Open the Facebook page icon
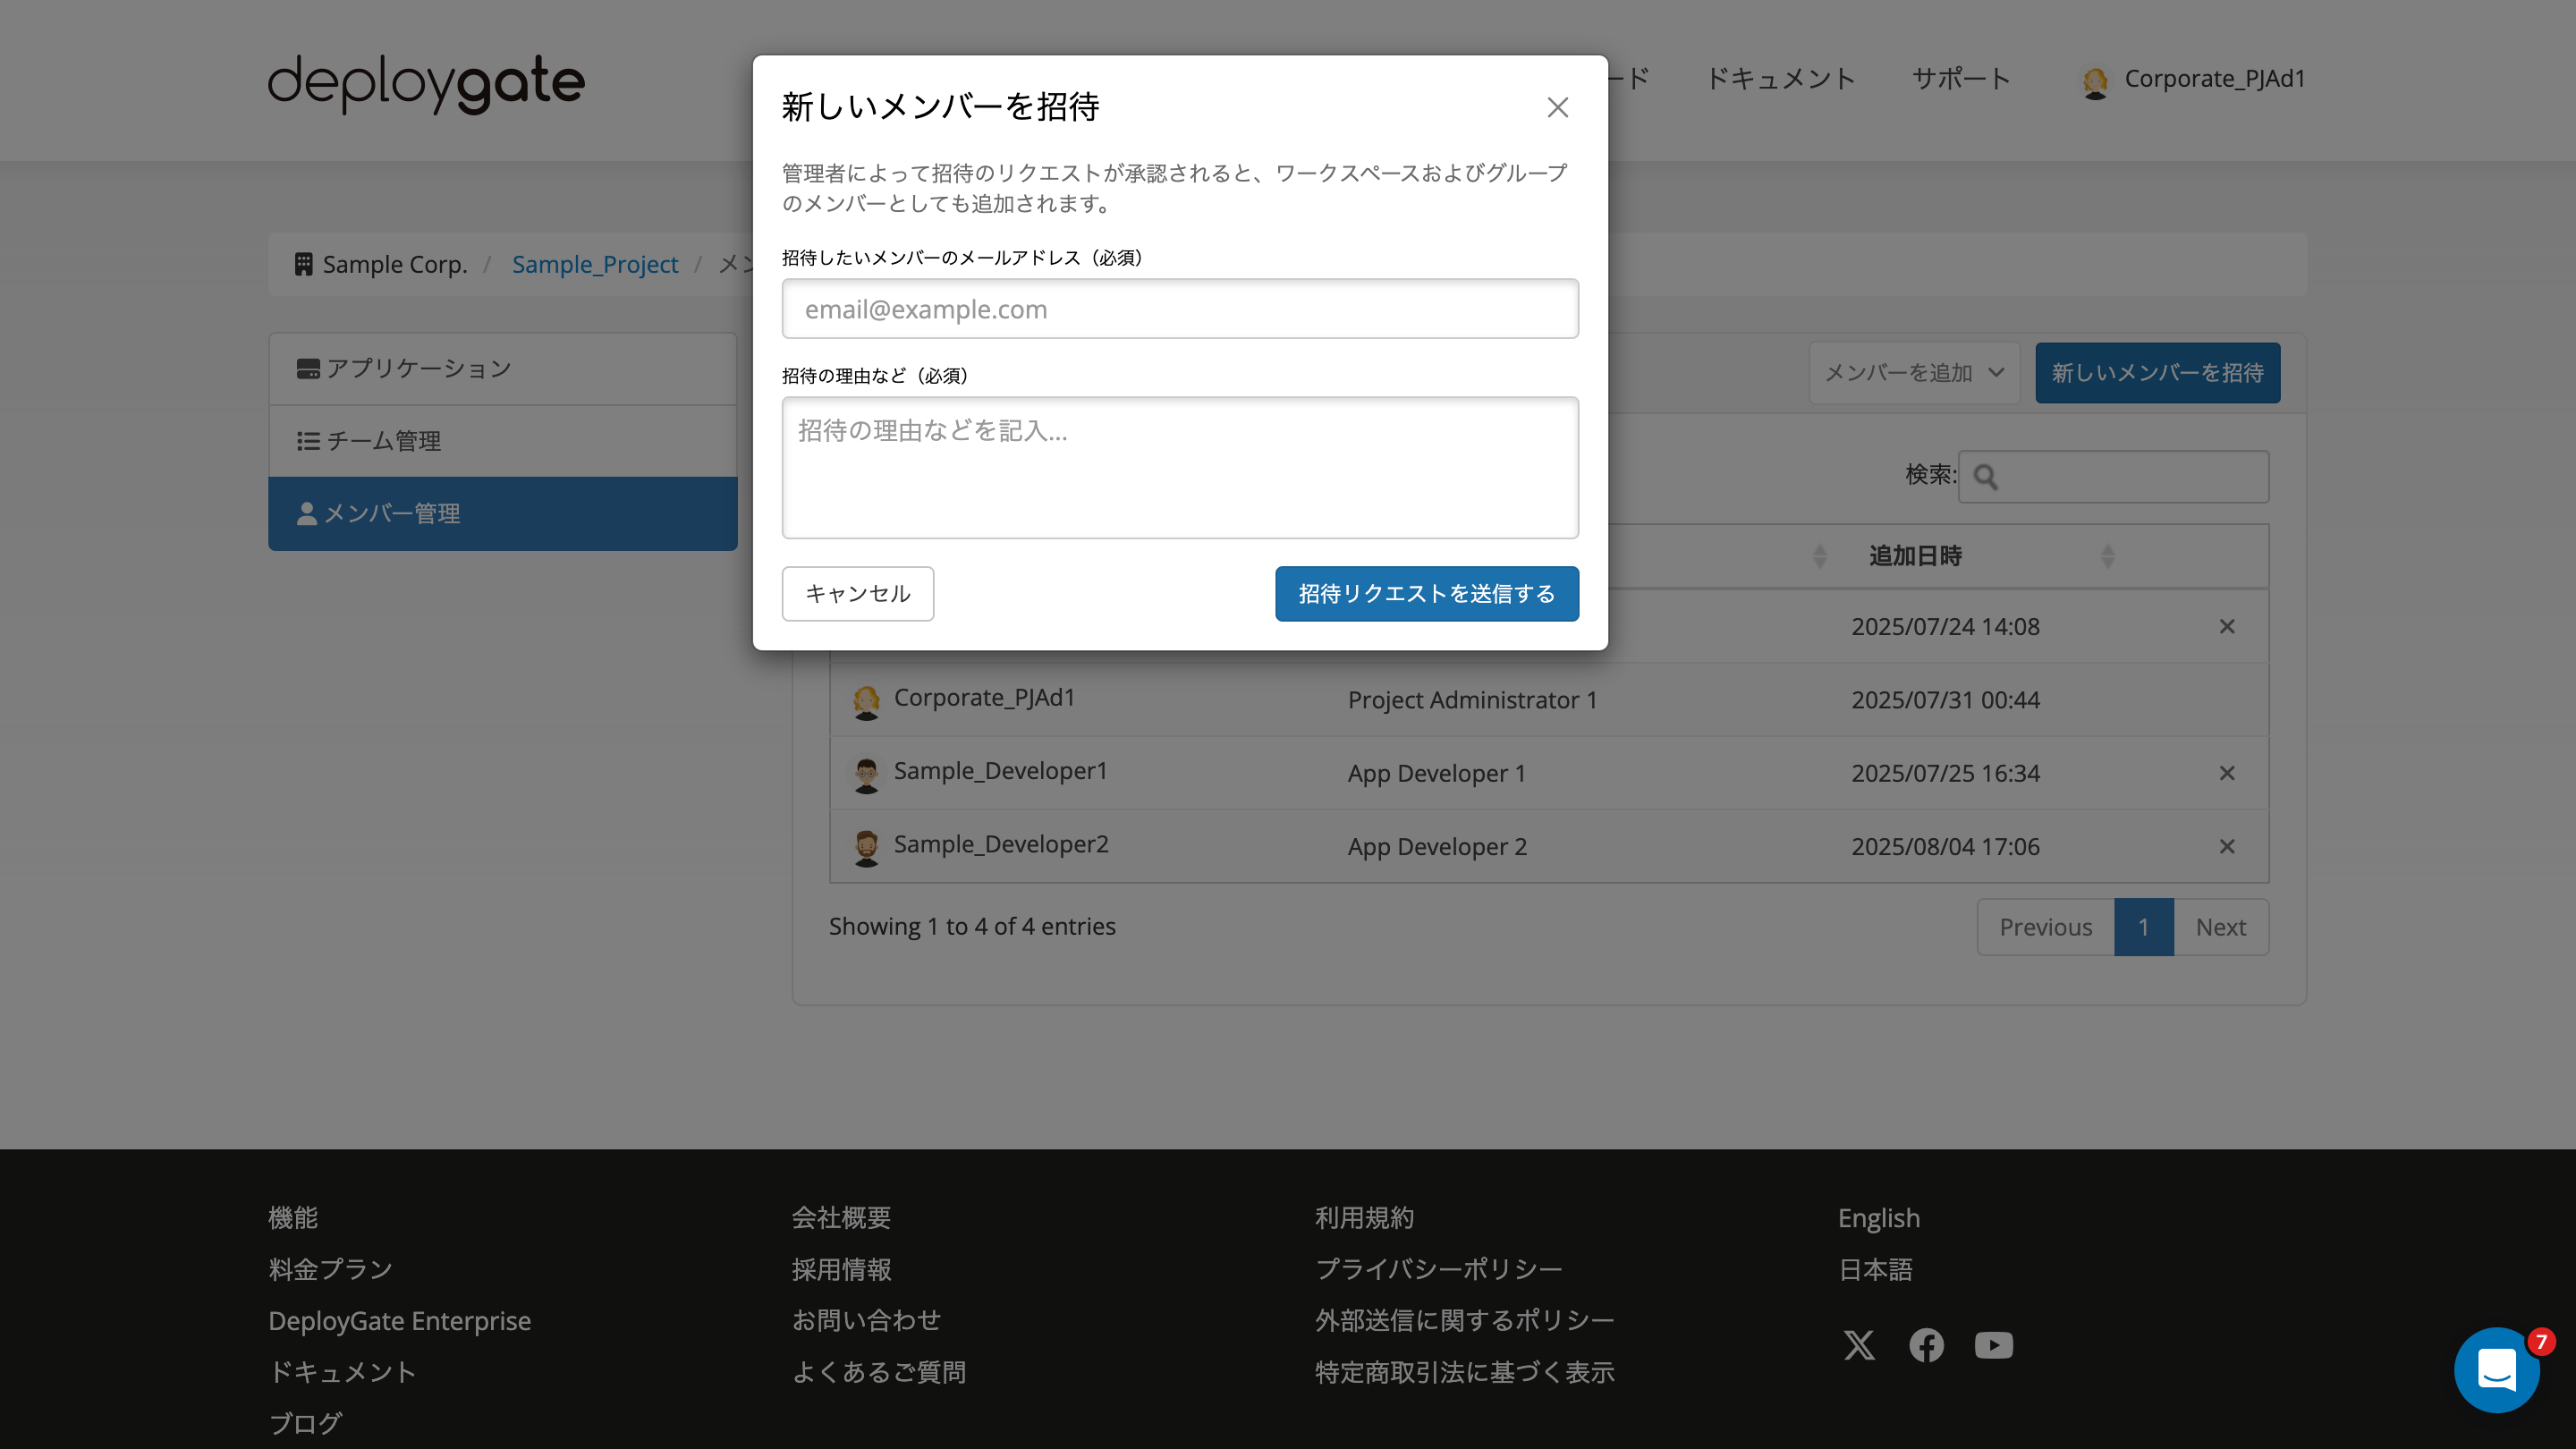The image size is (2576, 1449). tap(1927, 1346)
